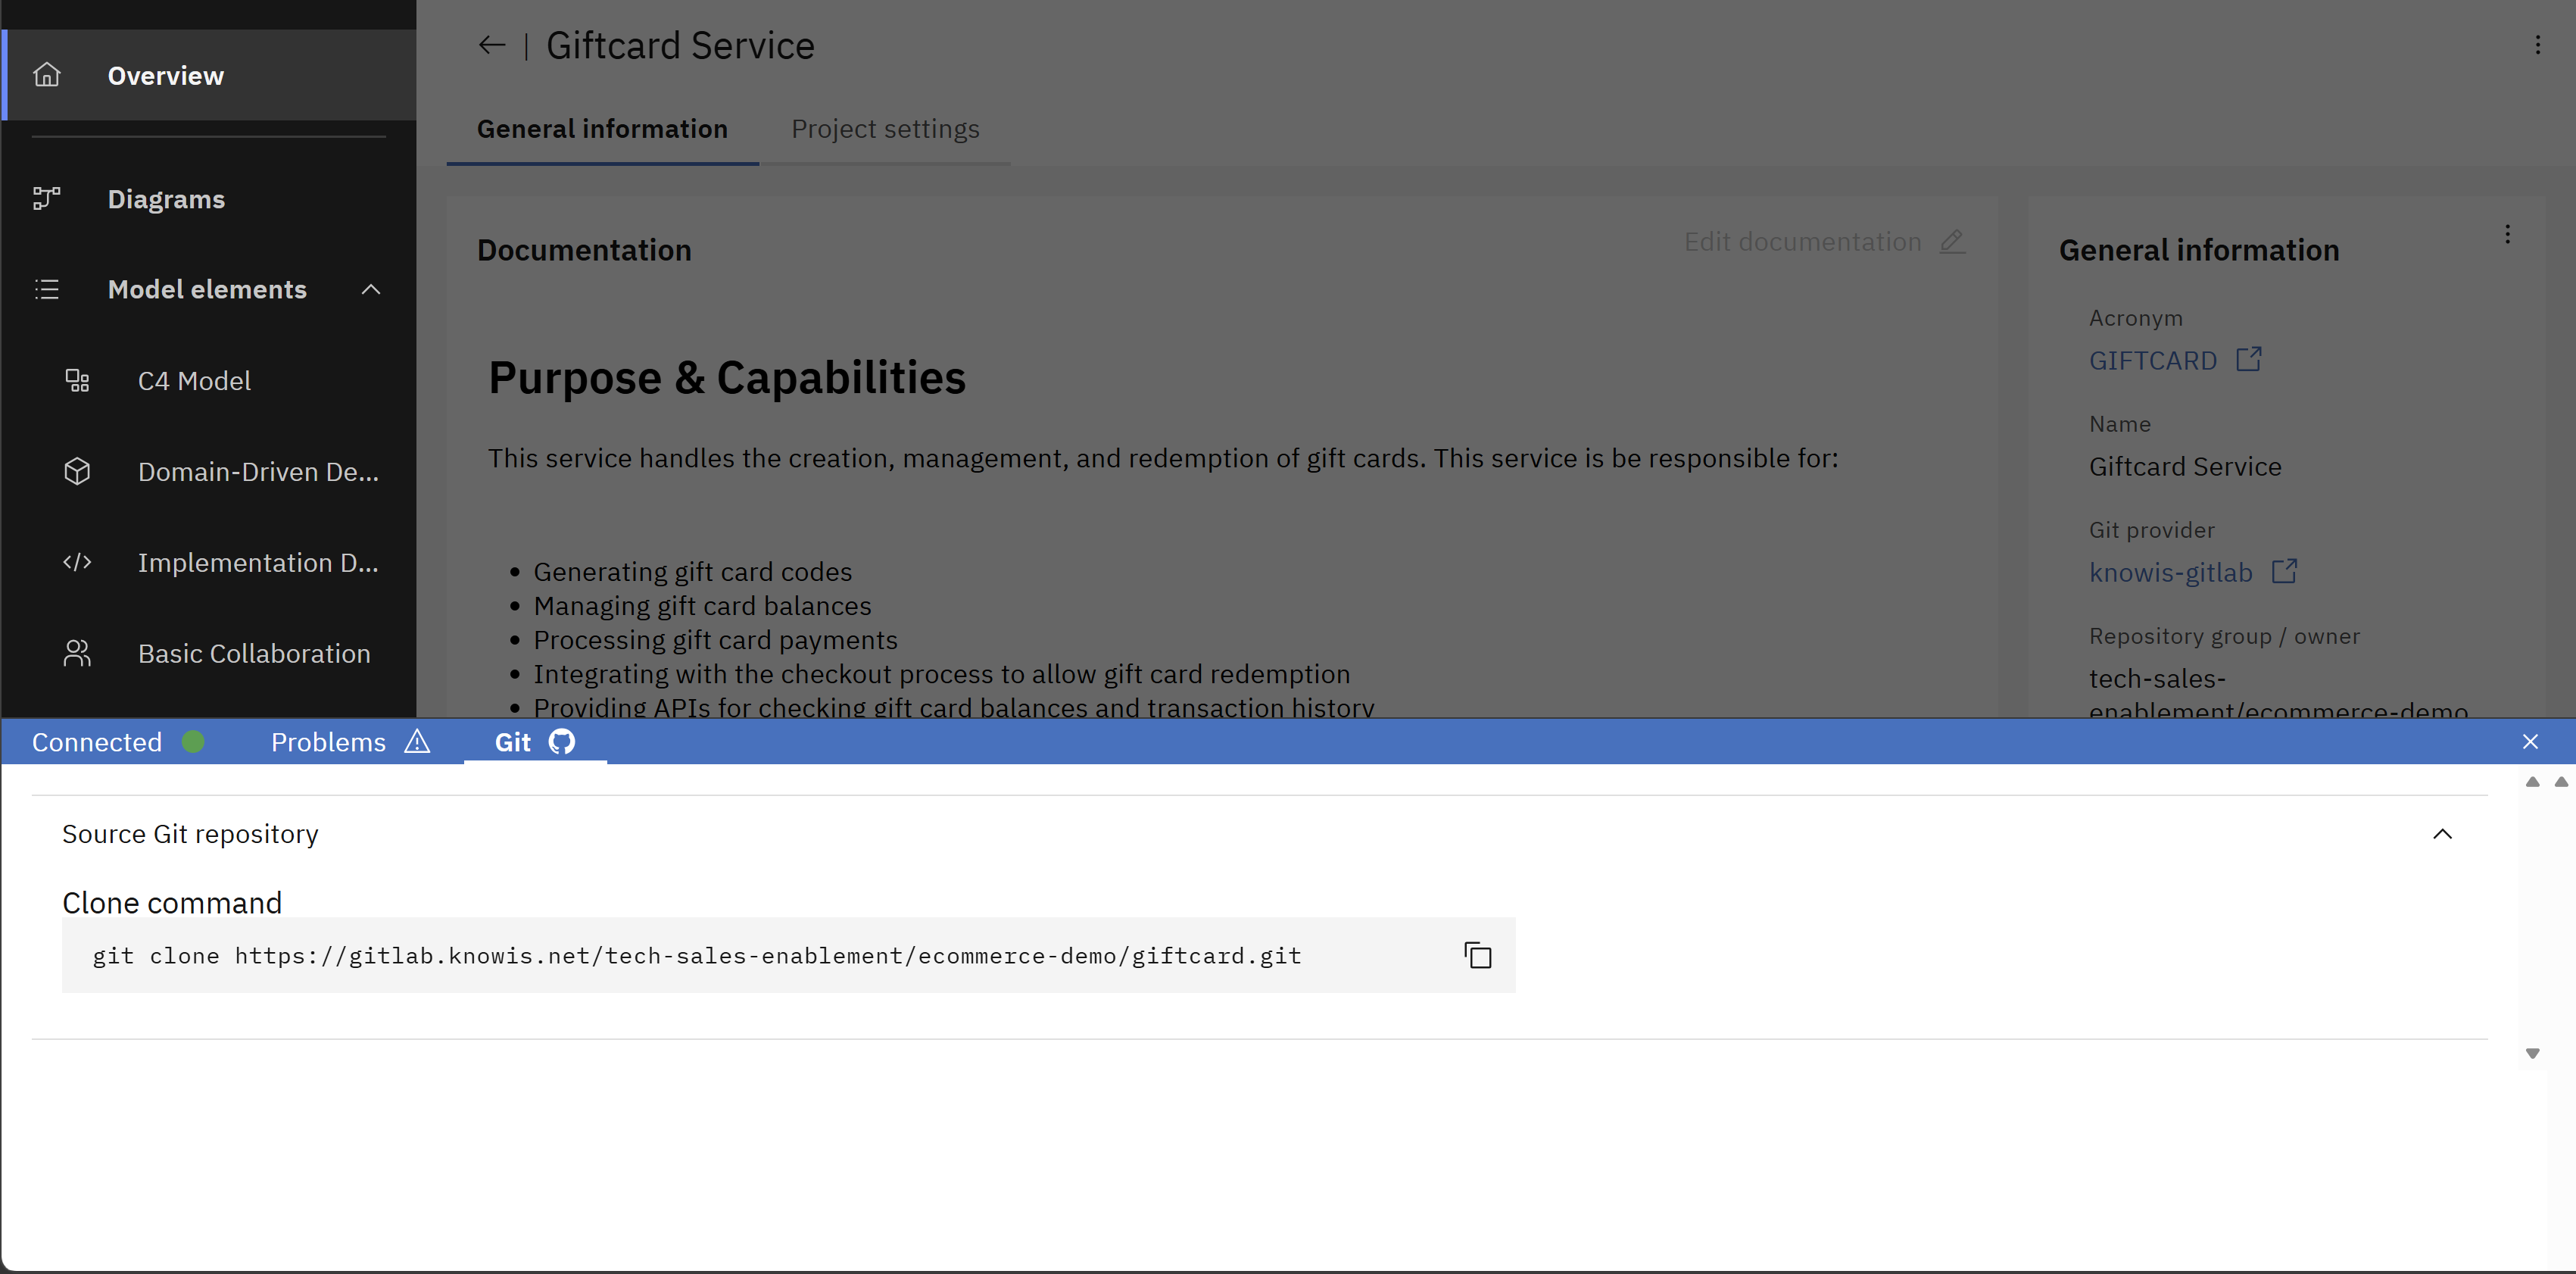This screenshot has width=2576, height=1274.
Task: Open the page options menu at top right
Action: [2537, 45]
